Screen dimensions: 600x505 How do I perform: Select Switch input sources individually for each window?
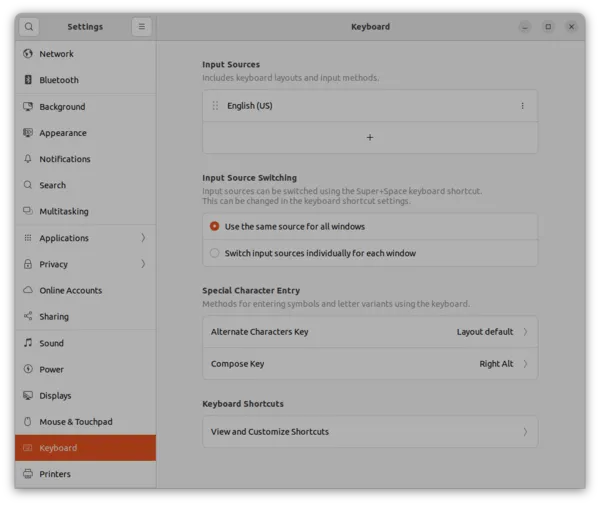[x=214, y=253]
